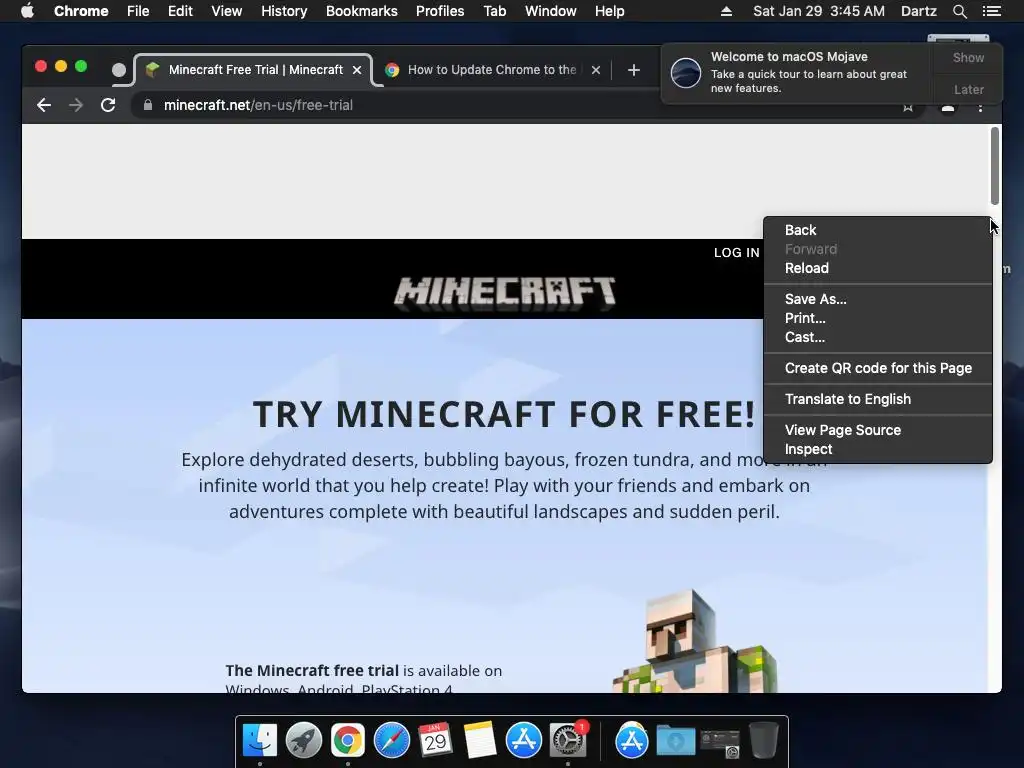Click the Dartz user name in menu bar

[x=918, y=11]
